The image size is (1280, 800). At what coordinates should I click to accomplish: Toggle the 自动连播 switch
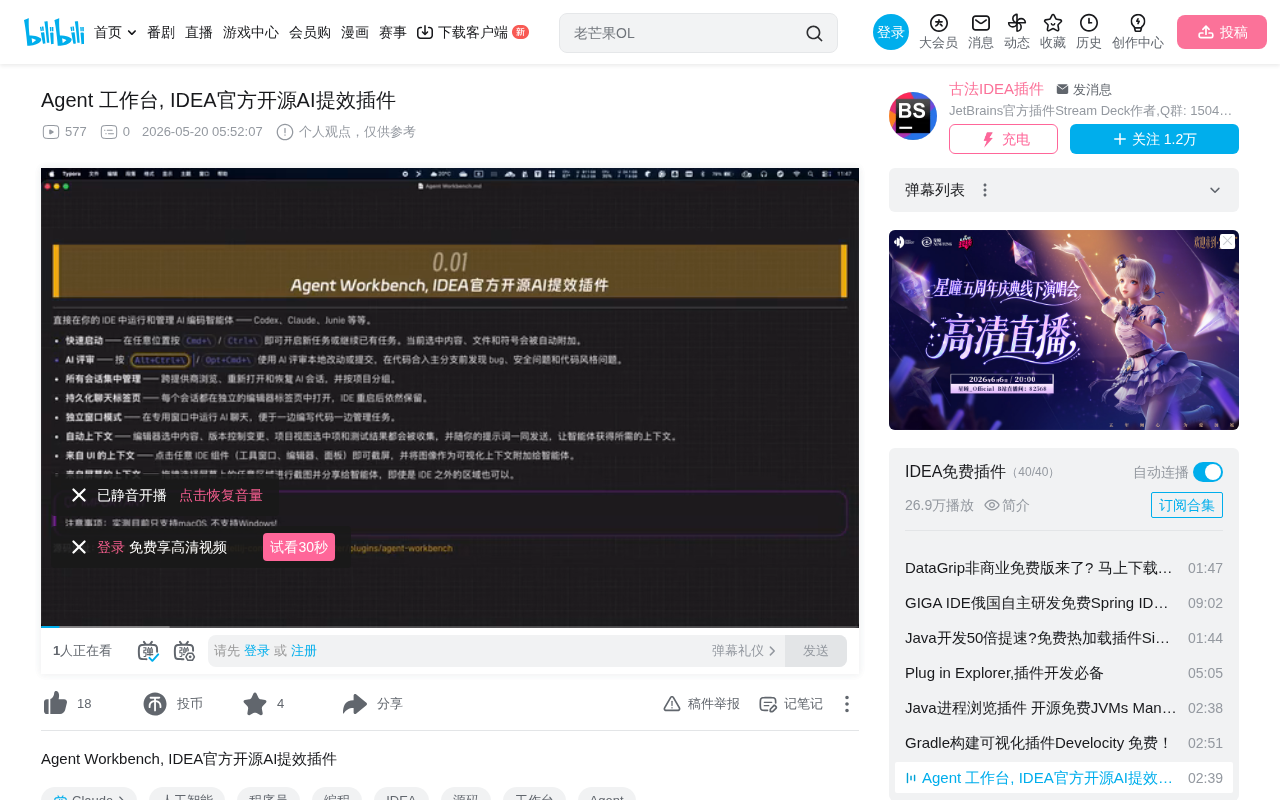point(1208,472)
